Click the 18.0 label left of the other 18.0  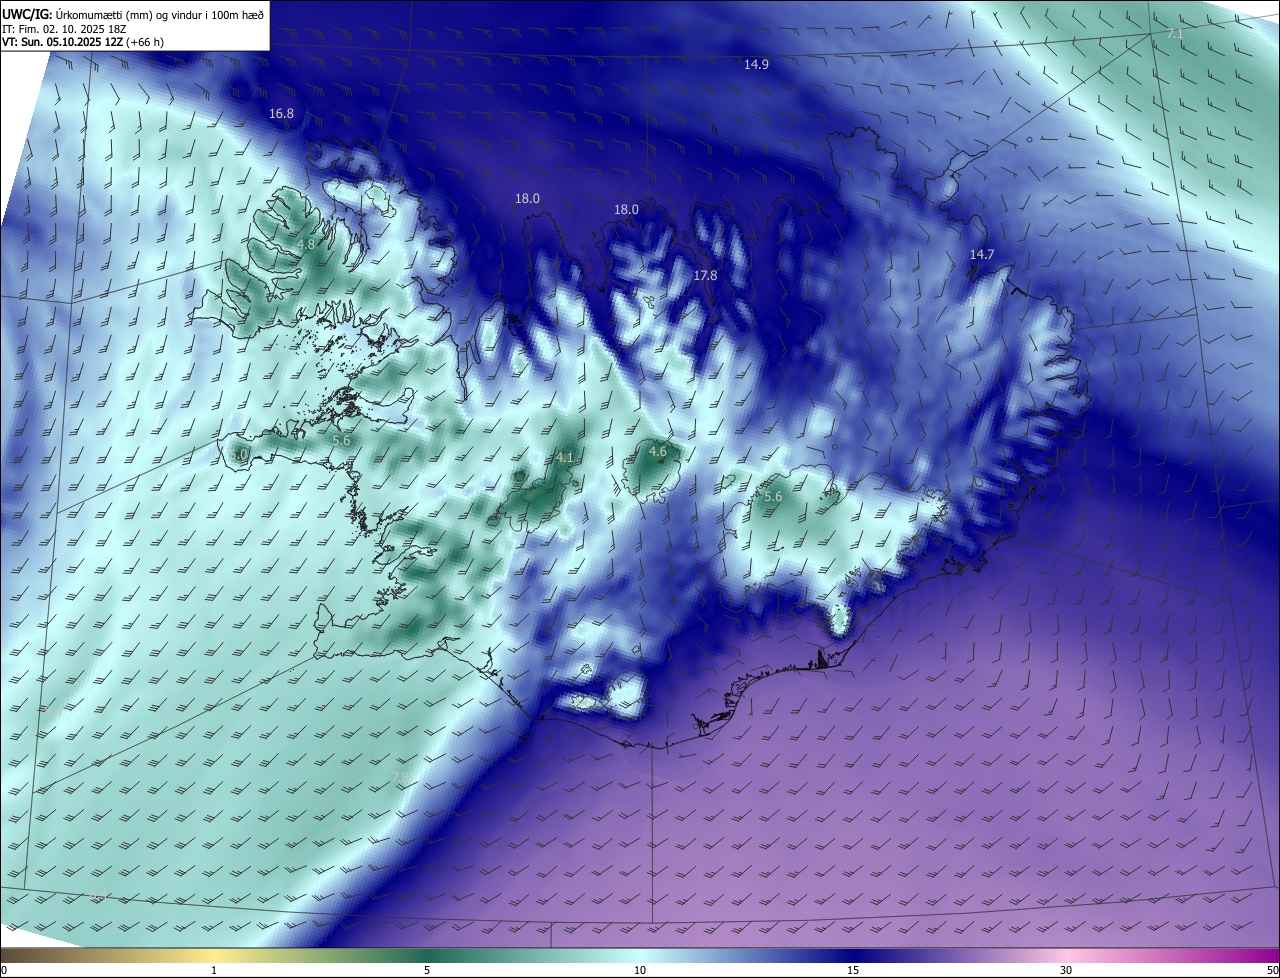pos(527,199)
